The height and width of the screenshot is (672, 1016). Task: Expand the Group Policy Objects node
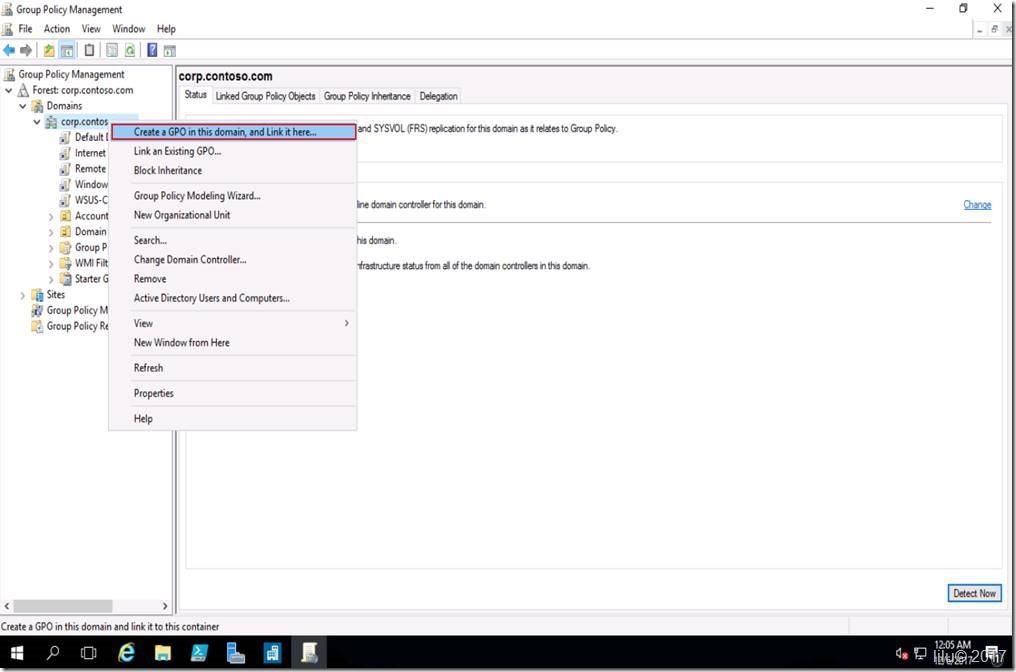[51, 248]
